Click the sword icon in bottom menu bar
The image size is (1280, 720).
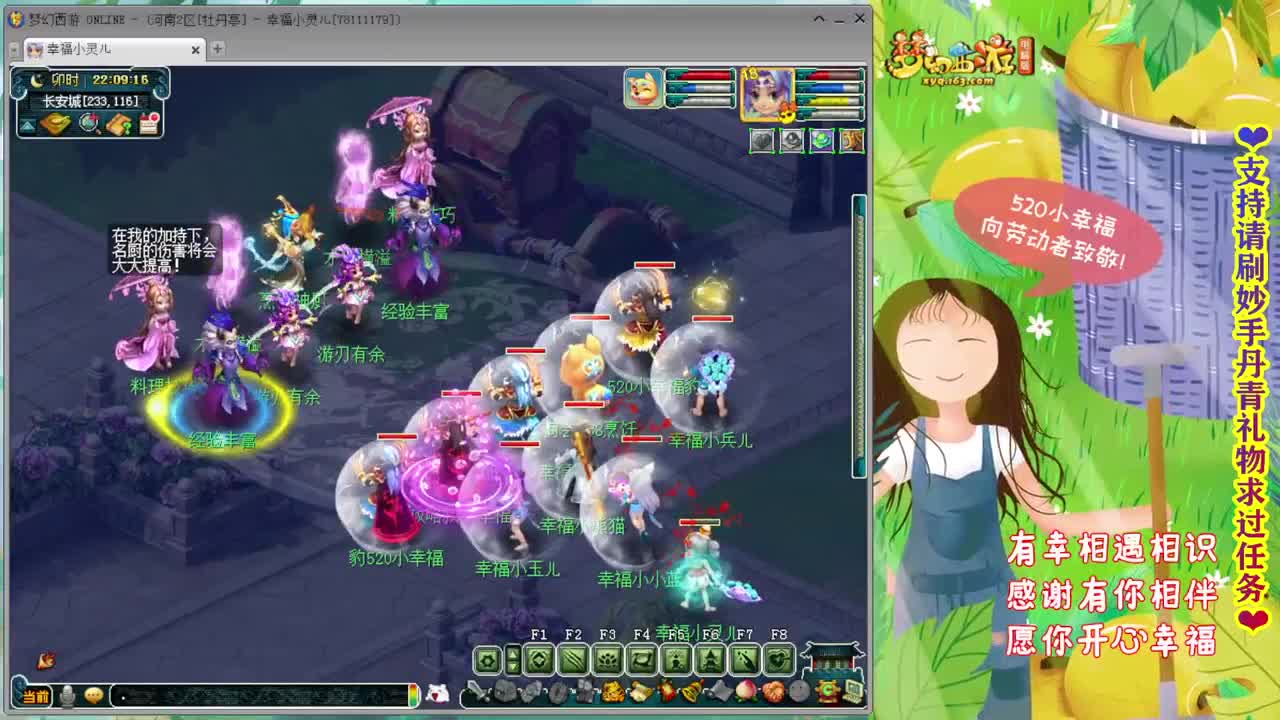point(478,692)
